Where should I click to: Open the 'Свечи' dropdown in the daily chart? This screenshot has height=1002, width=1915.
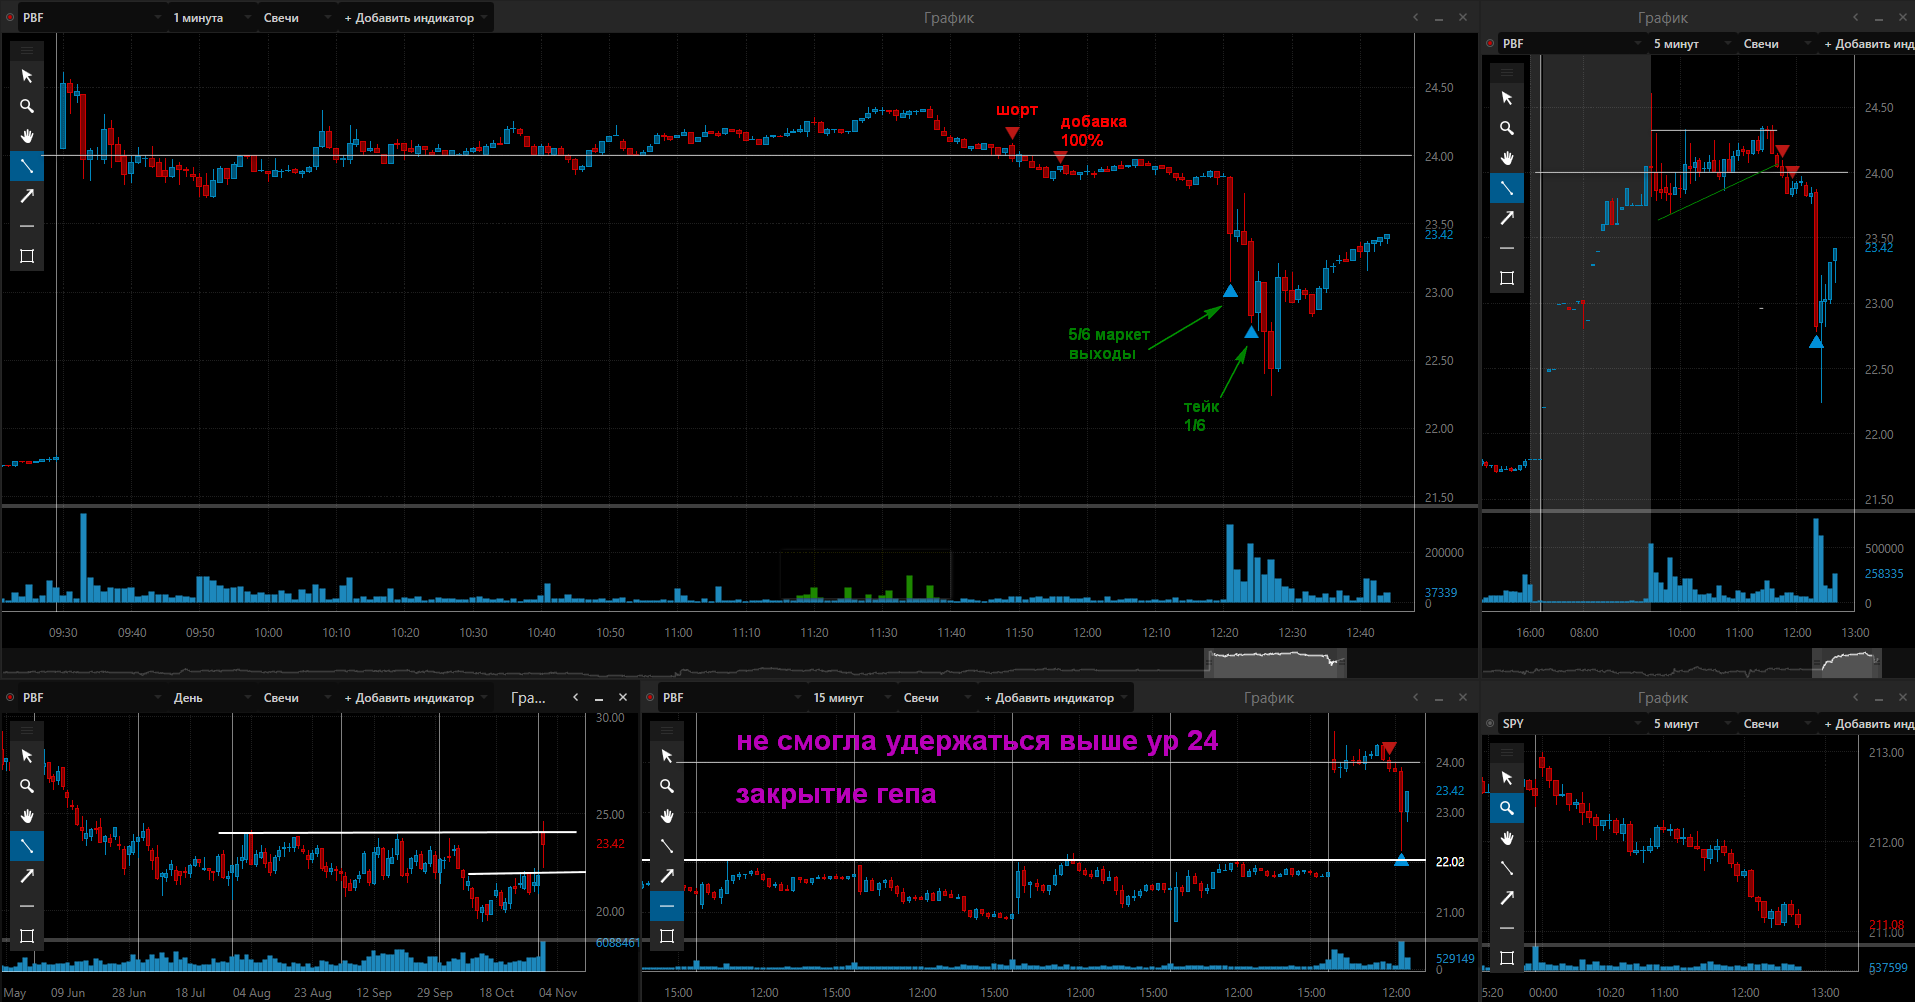[296, 697]
